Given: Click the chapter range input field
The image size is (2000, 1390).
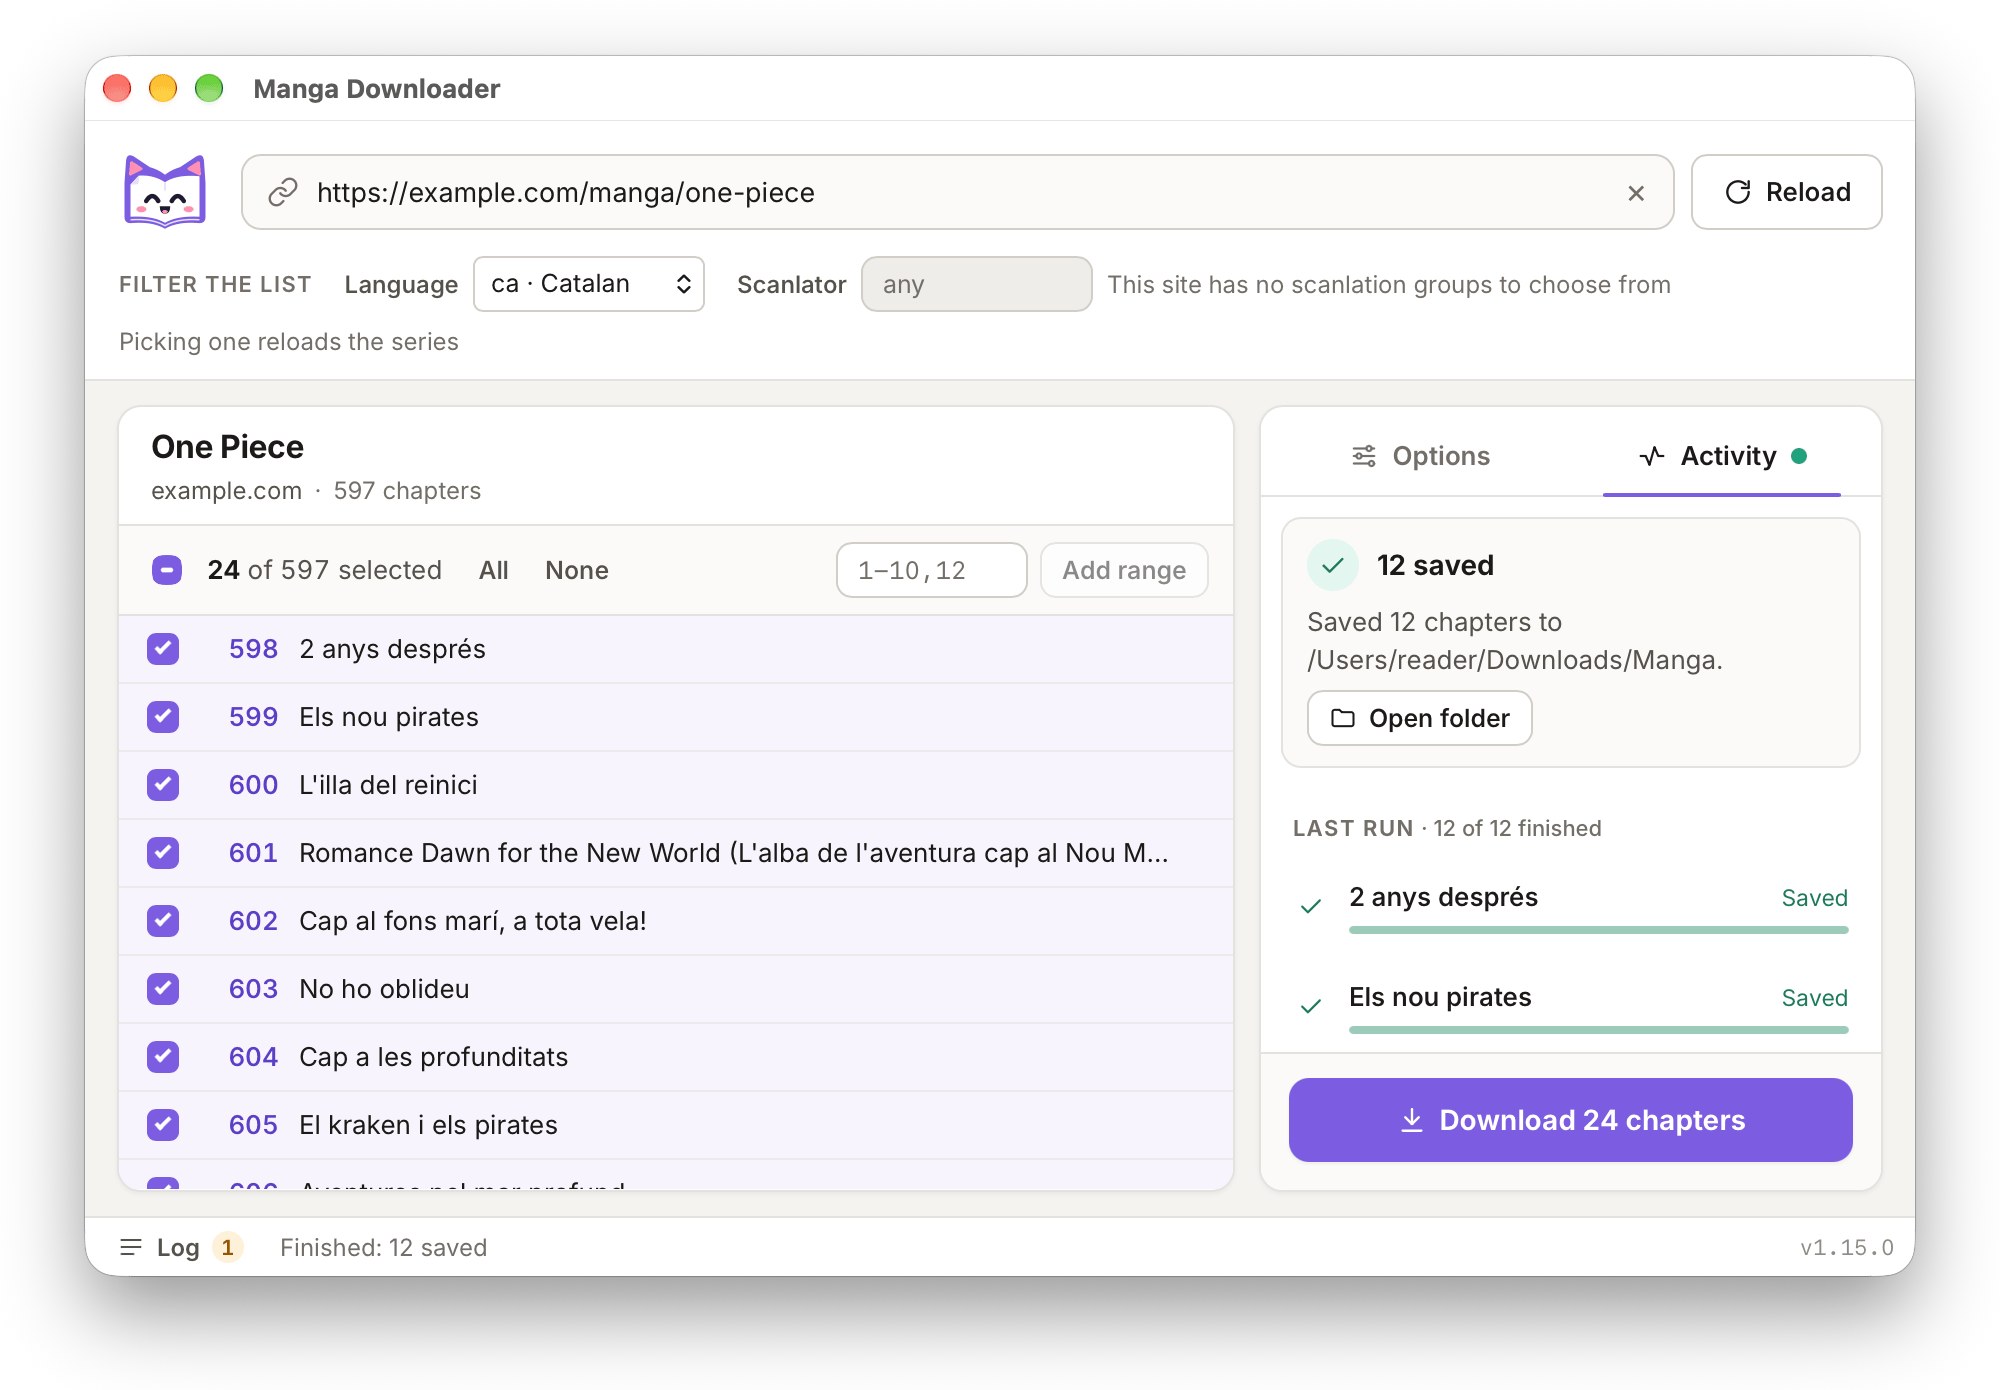Looking at the screenshot, I should click(x=931, y=570).
